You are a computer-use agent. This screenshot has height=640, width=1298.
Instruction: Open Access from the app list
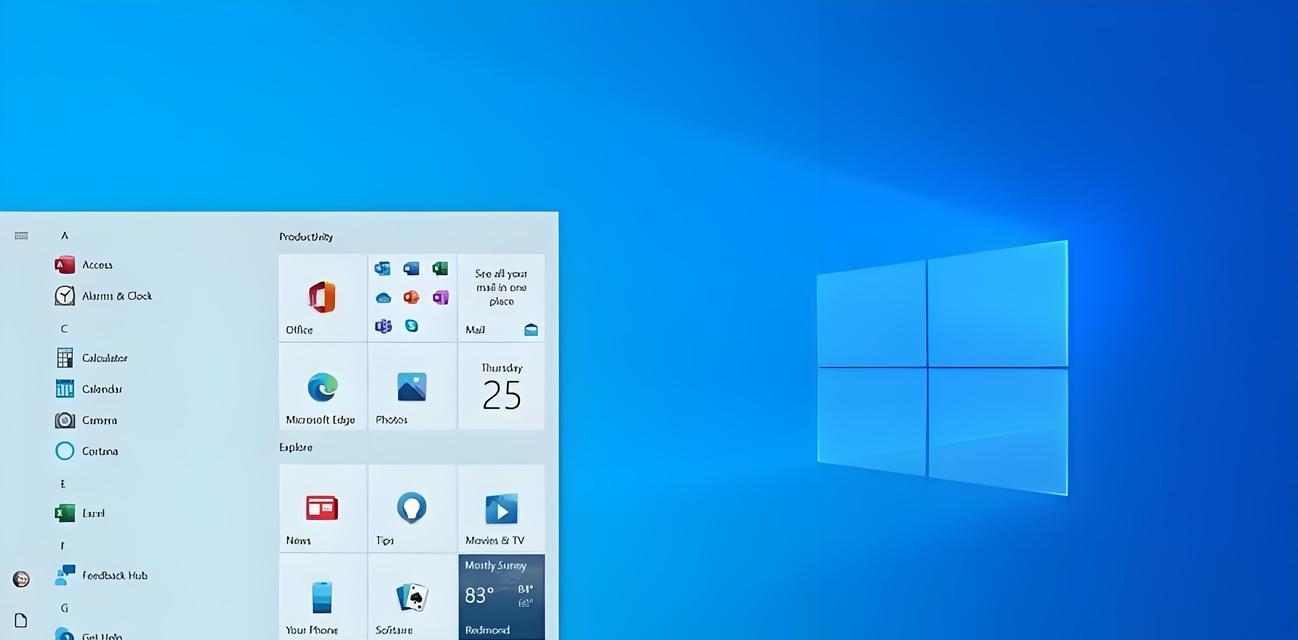tap(84, 265)
